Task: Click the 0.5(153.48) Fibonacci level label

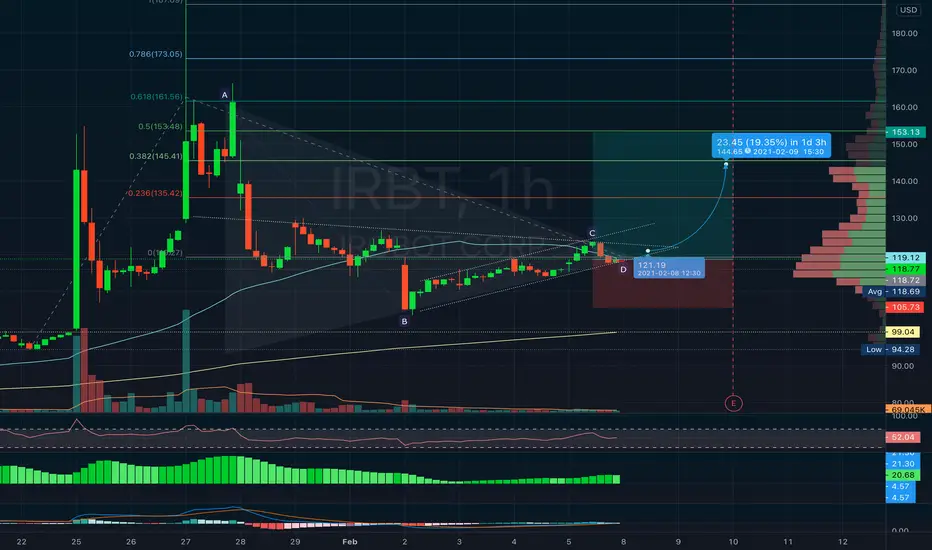Action: (160, 126)
